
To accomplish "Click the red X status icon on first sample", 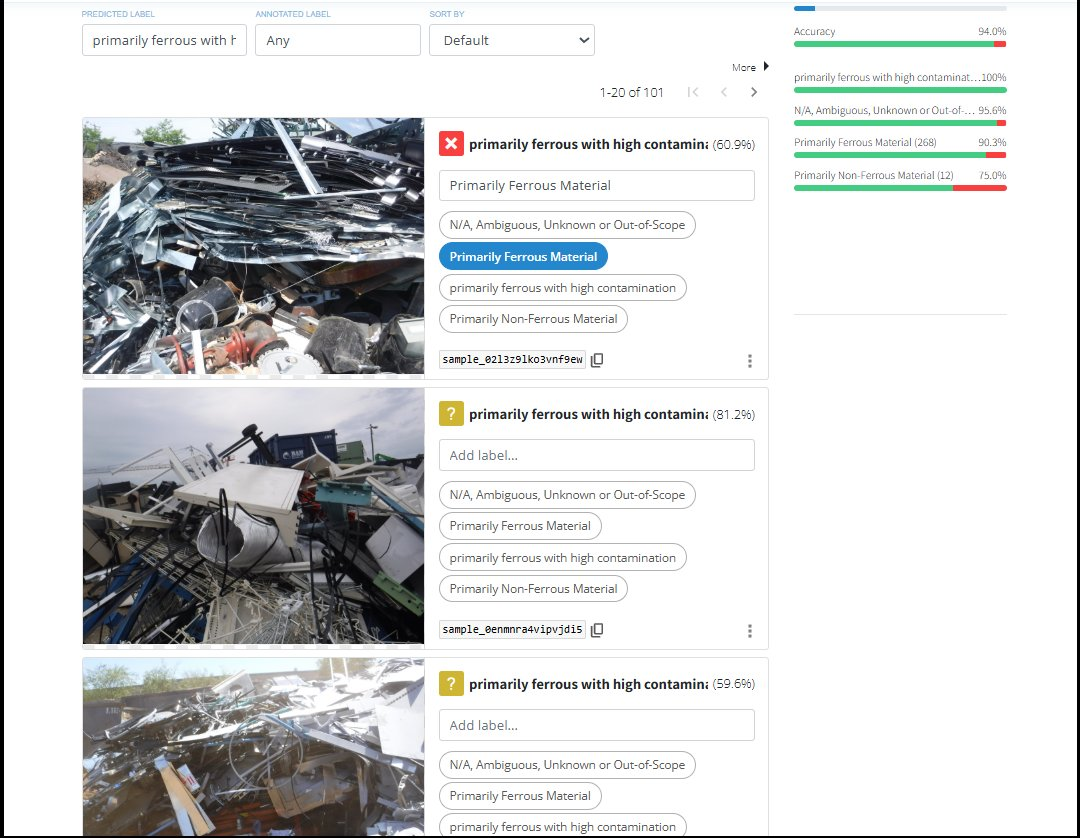I will [x=451, y=143].
